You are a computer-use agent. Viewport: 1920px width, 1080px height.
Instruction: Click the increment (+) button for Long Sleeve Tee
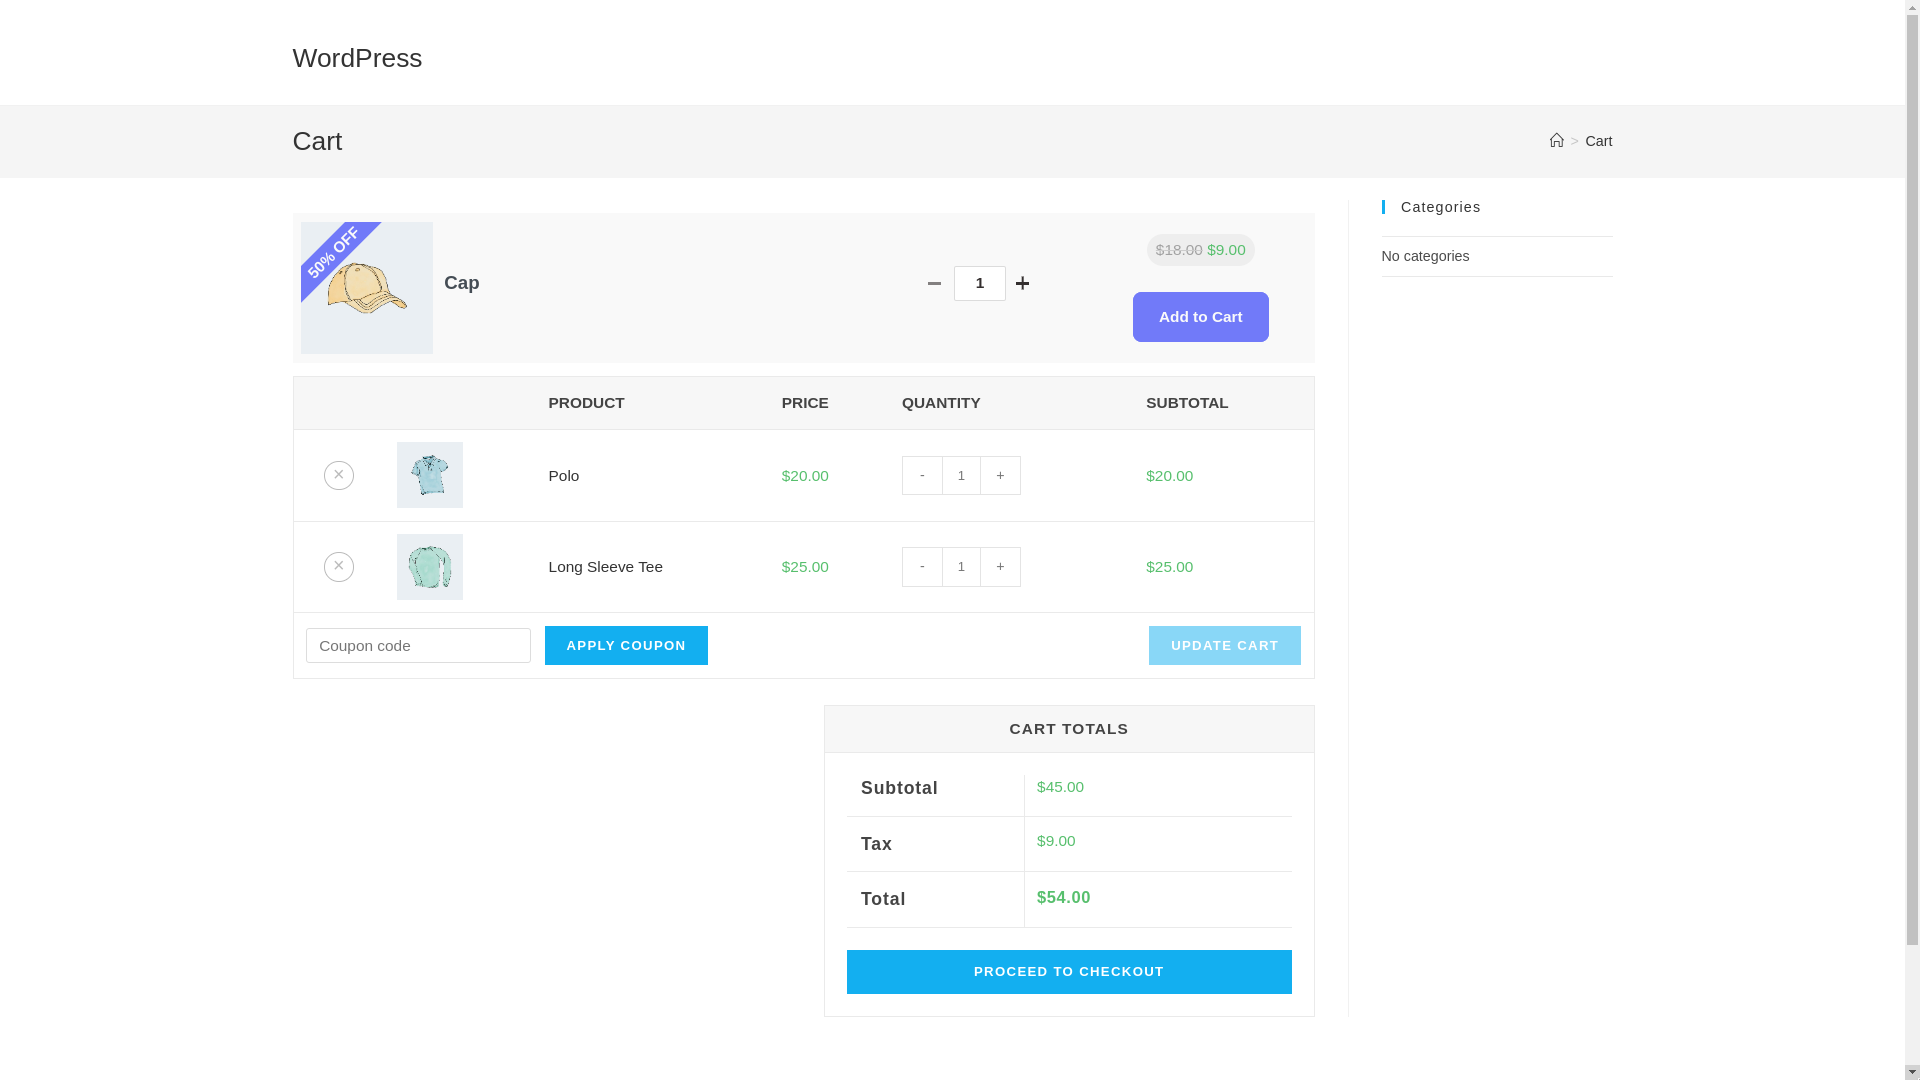[x=1000, y=566]
